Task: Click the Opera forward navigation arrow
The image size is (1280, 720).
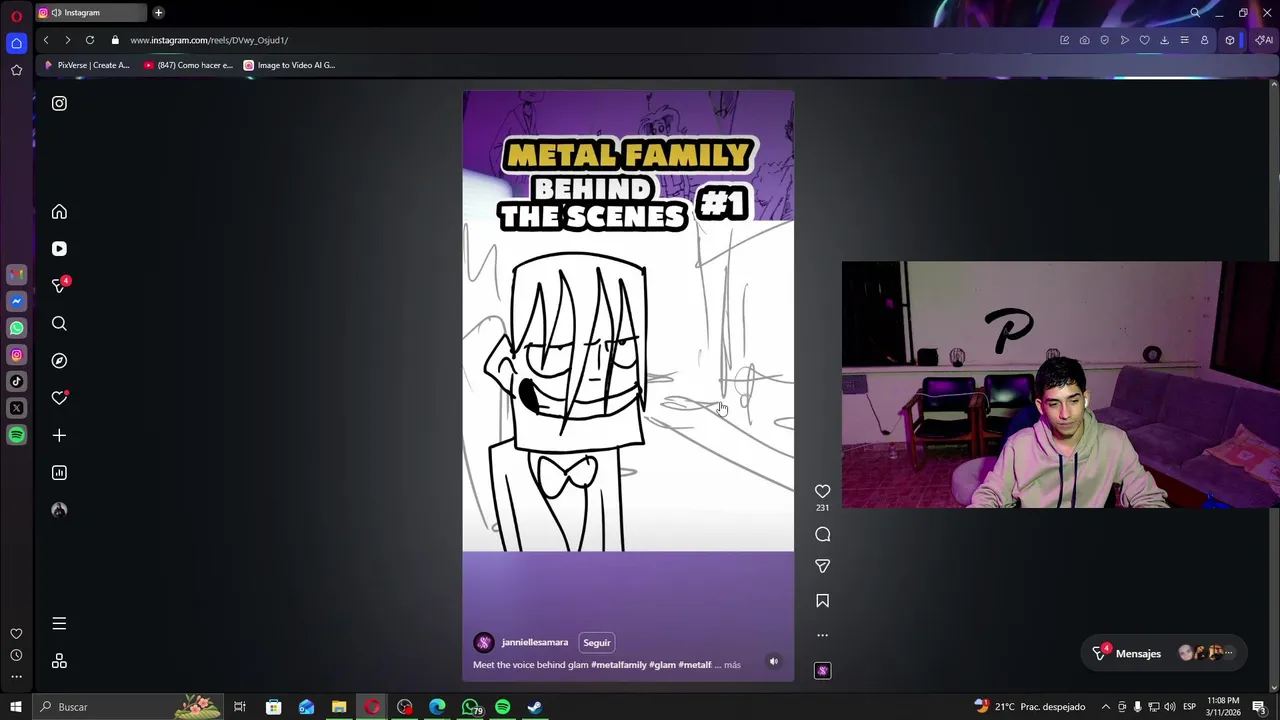Action: (67, 40)
